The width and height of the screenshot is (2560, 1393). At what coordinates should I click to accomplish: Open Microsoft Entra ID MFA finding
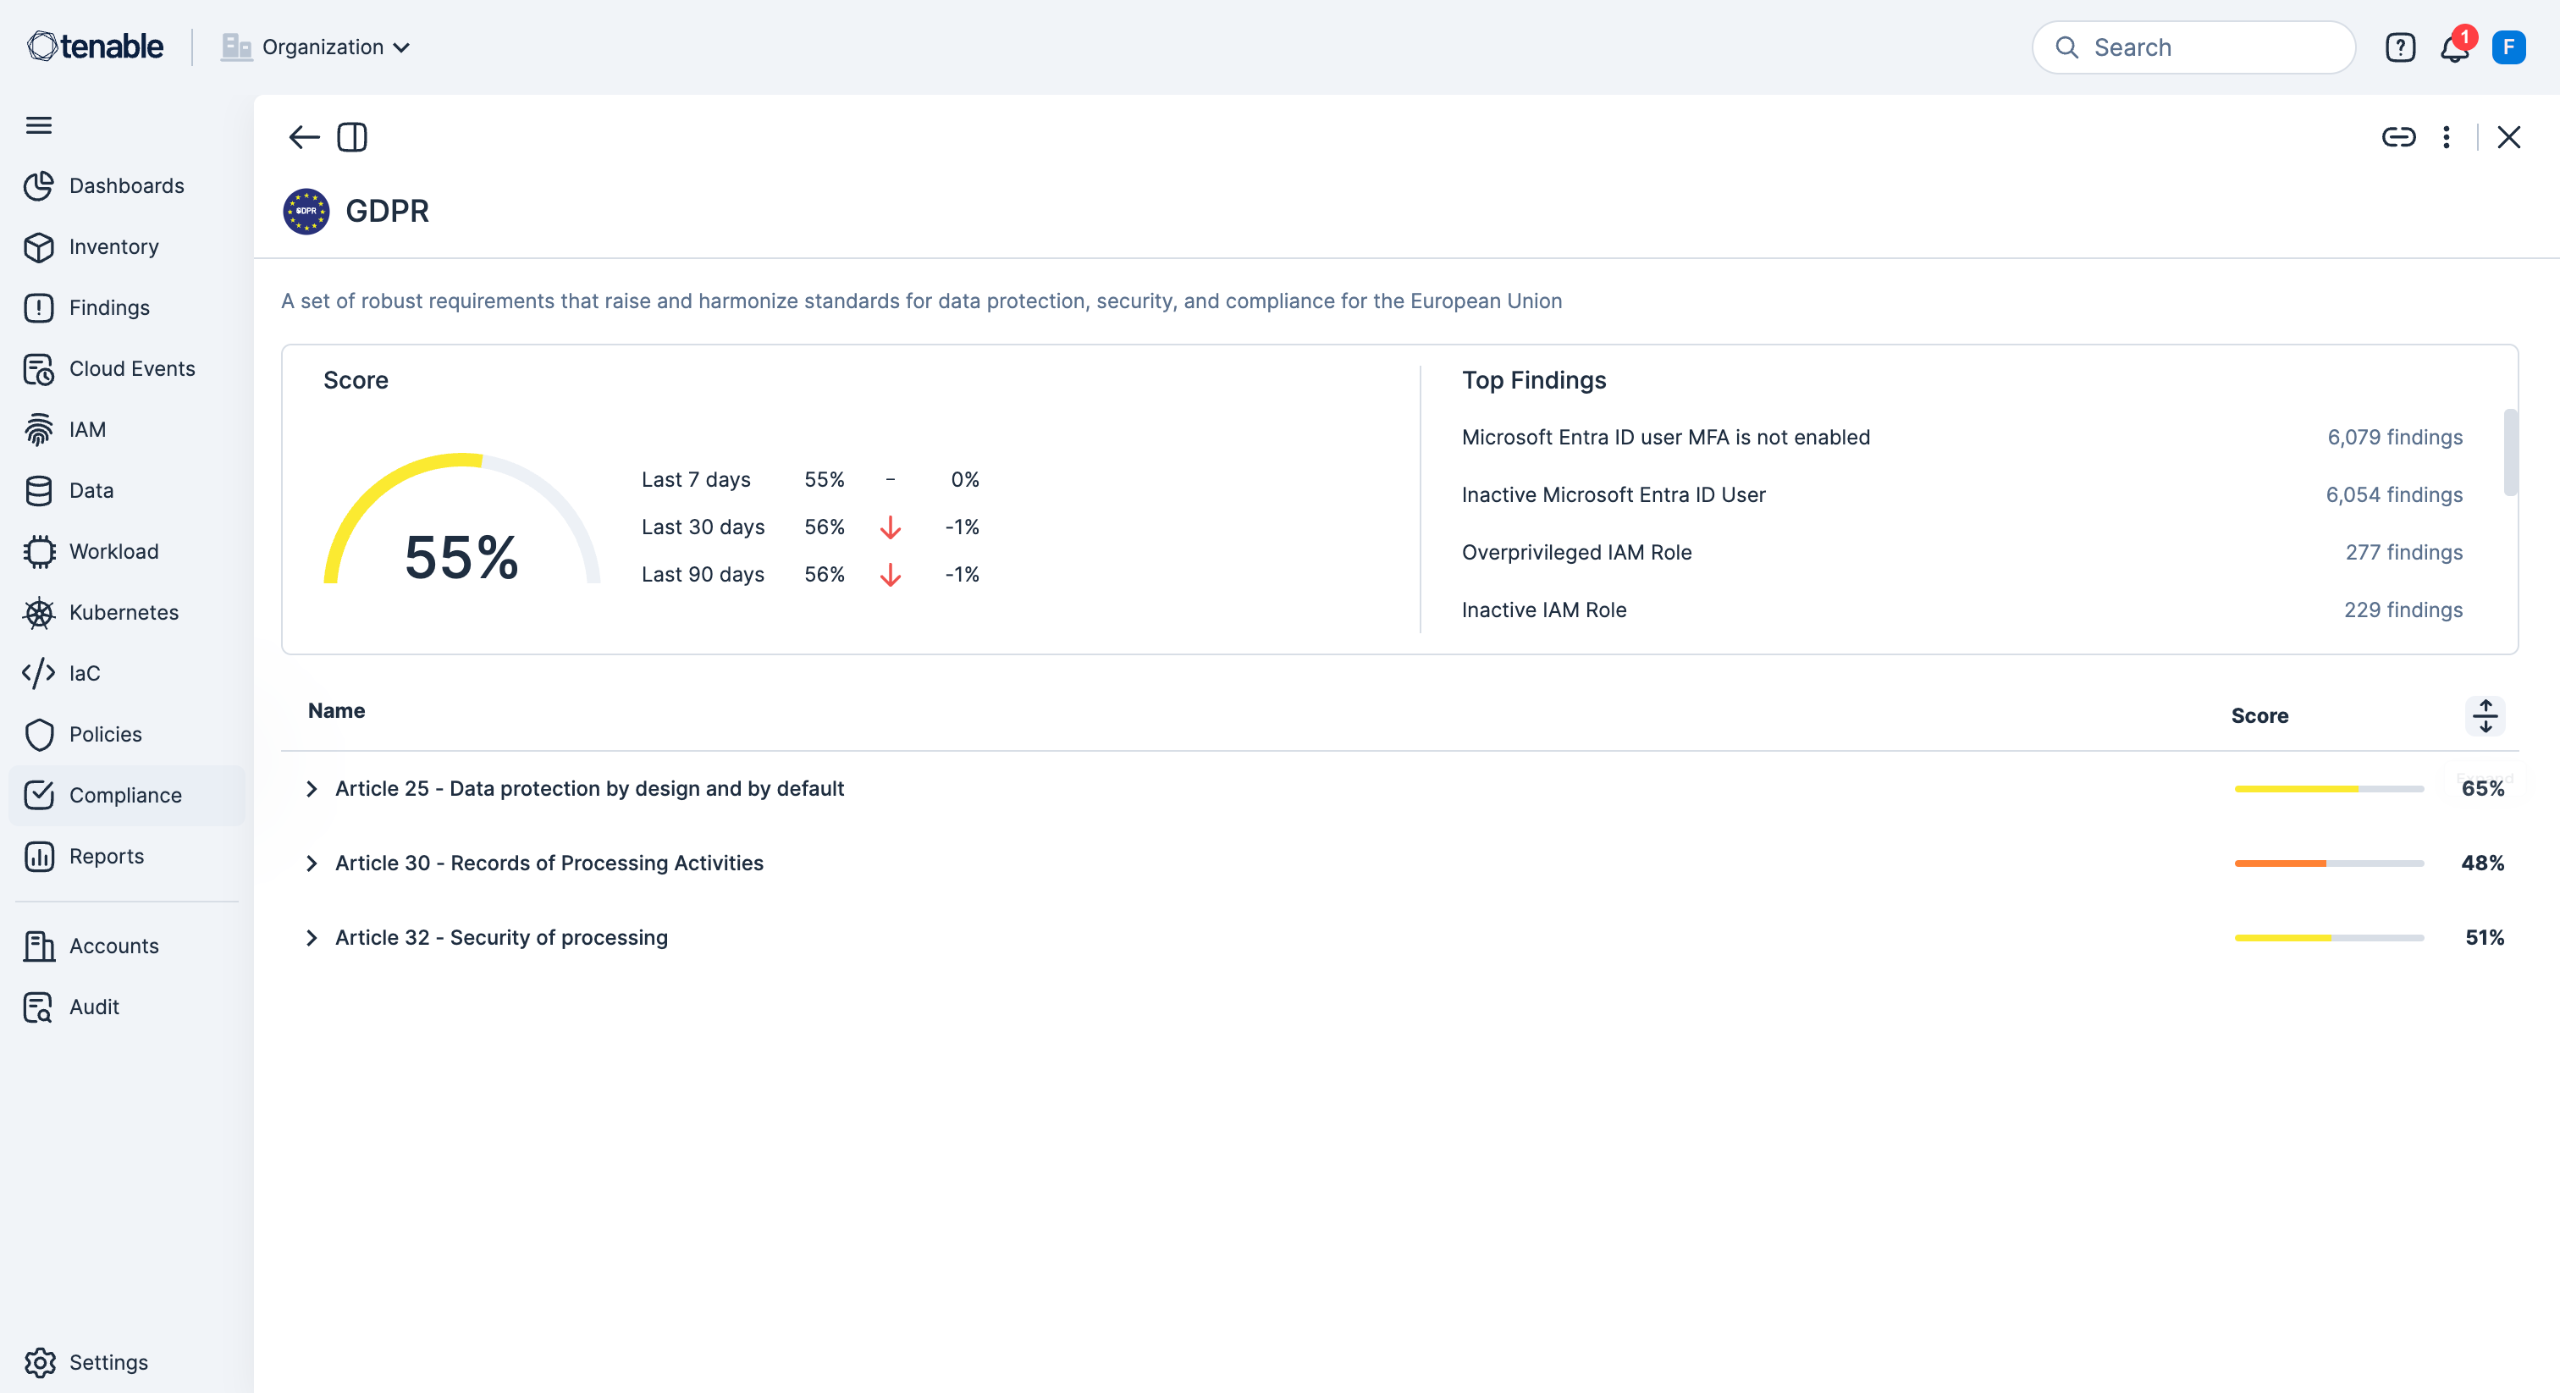(x=1665, y=437)
